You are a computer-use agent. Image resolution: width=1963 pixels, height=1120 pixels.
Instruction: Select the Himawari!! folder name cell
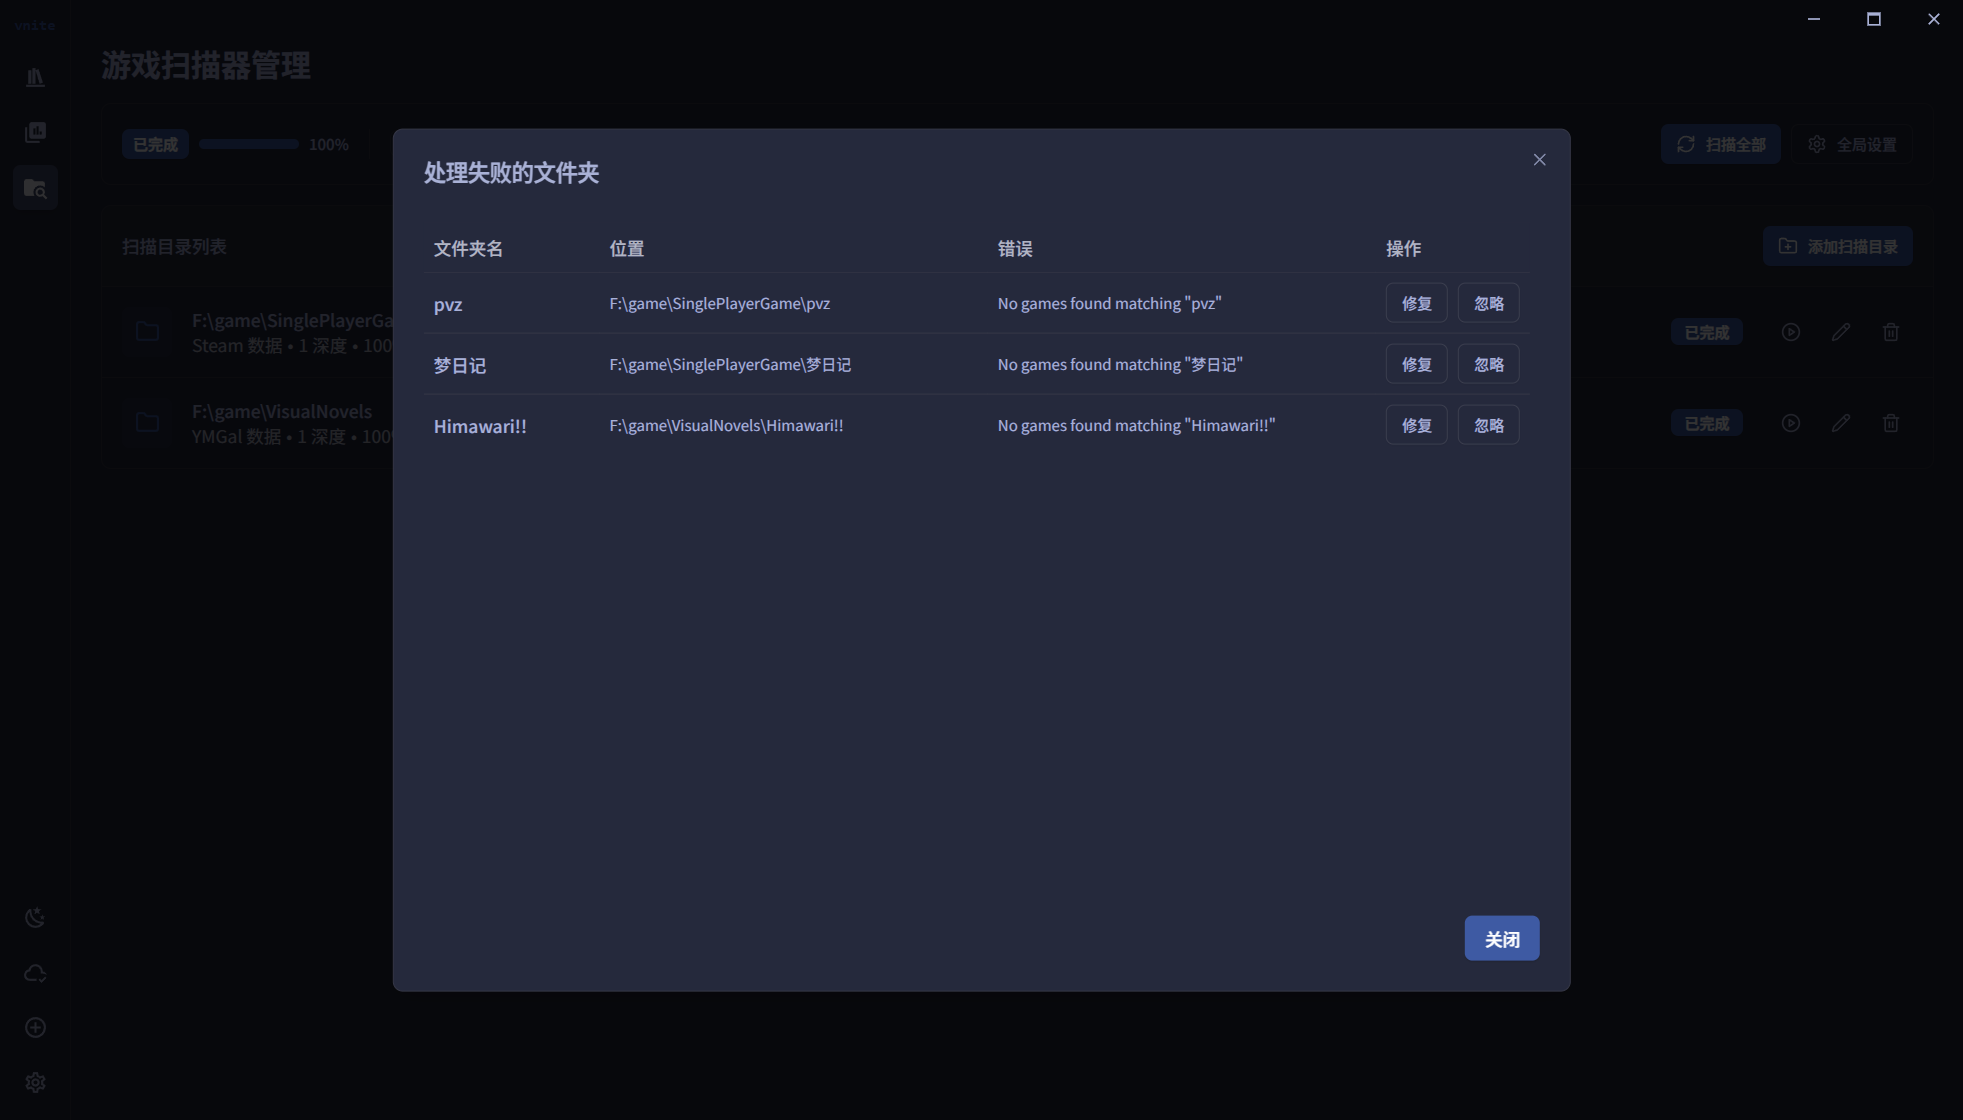[x=480, y=426]
